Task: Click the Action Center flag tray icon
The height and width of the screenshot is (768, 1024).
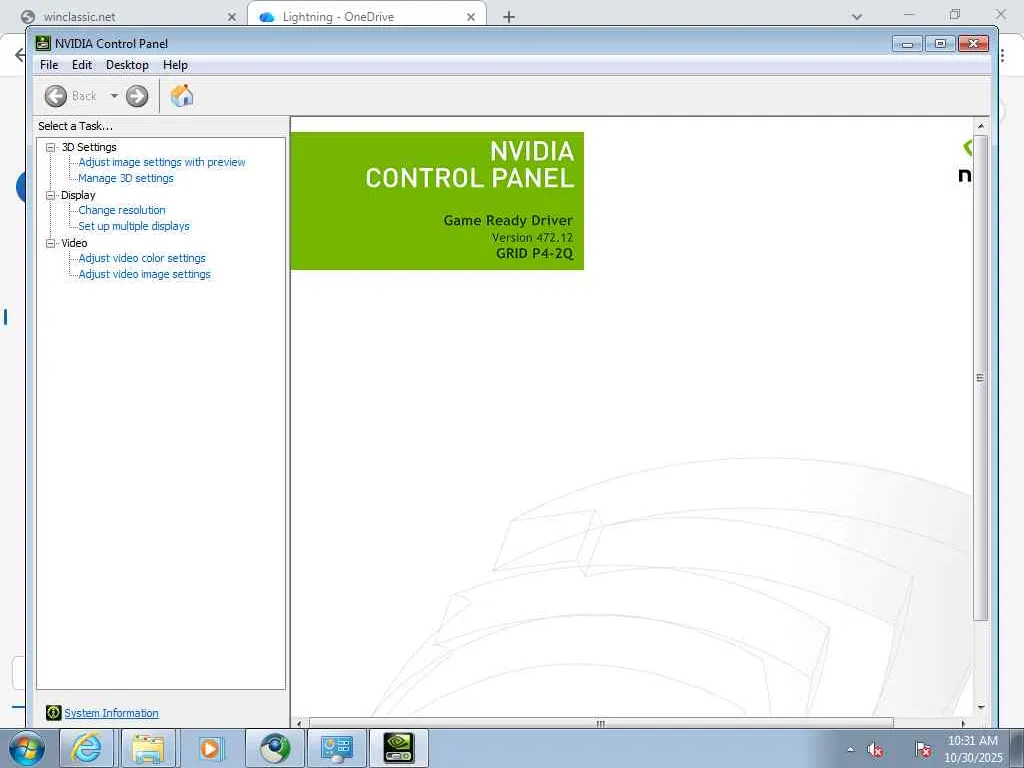Action: click(x=923, y=749)
